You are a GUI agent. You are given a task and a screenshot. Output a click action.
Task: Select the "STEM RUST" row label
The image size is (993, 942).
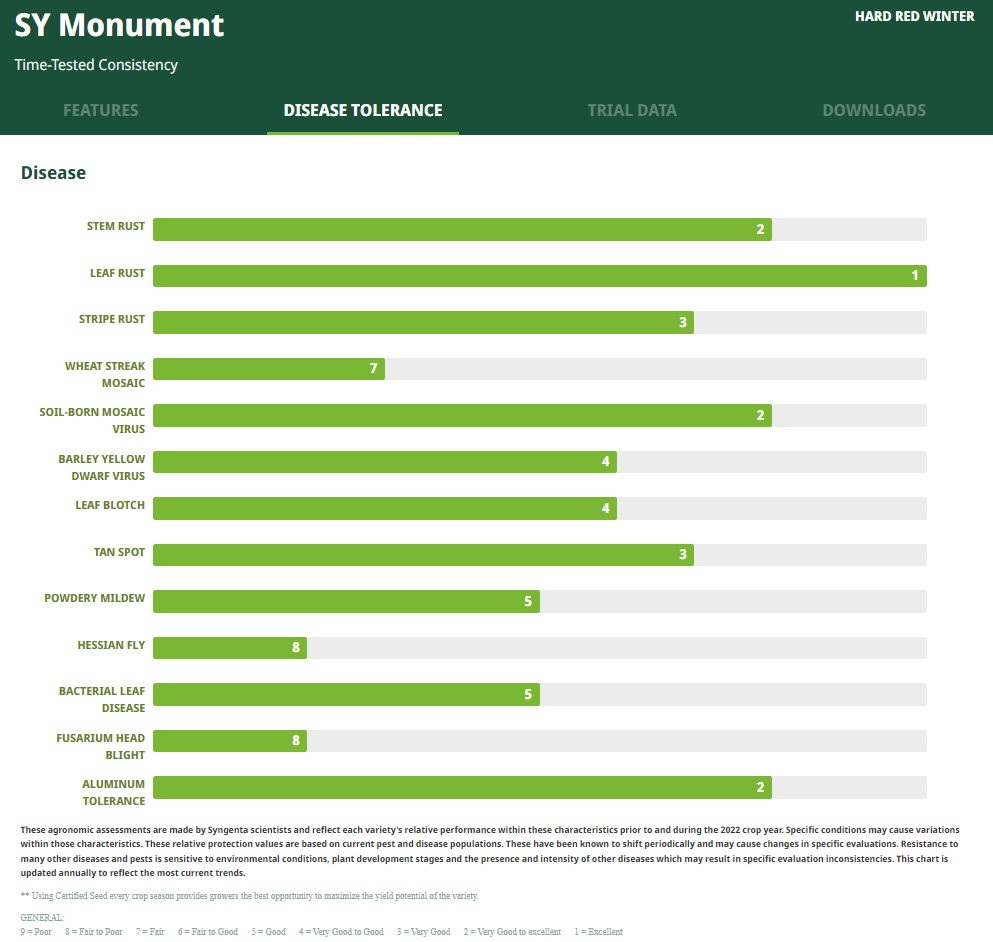pos(116,226)
